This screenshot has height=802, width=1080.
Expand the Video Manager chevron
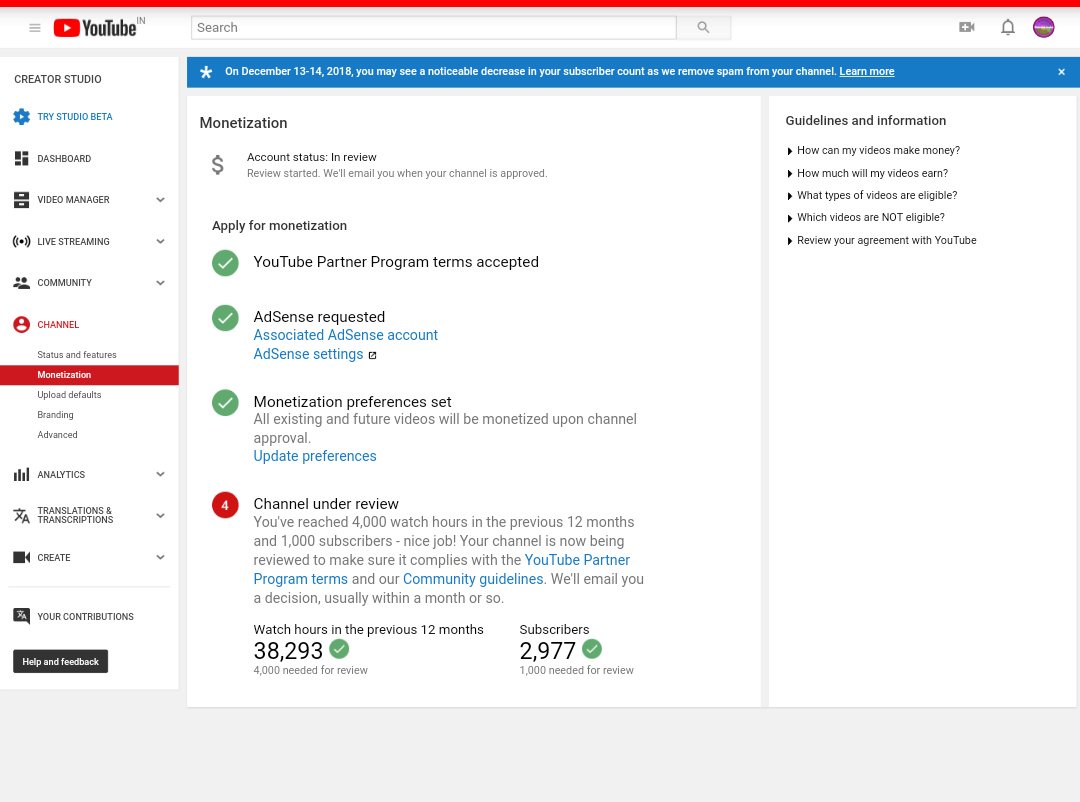click(160, 200)
